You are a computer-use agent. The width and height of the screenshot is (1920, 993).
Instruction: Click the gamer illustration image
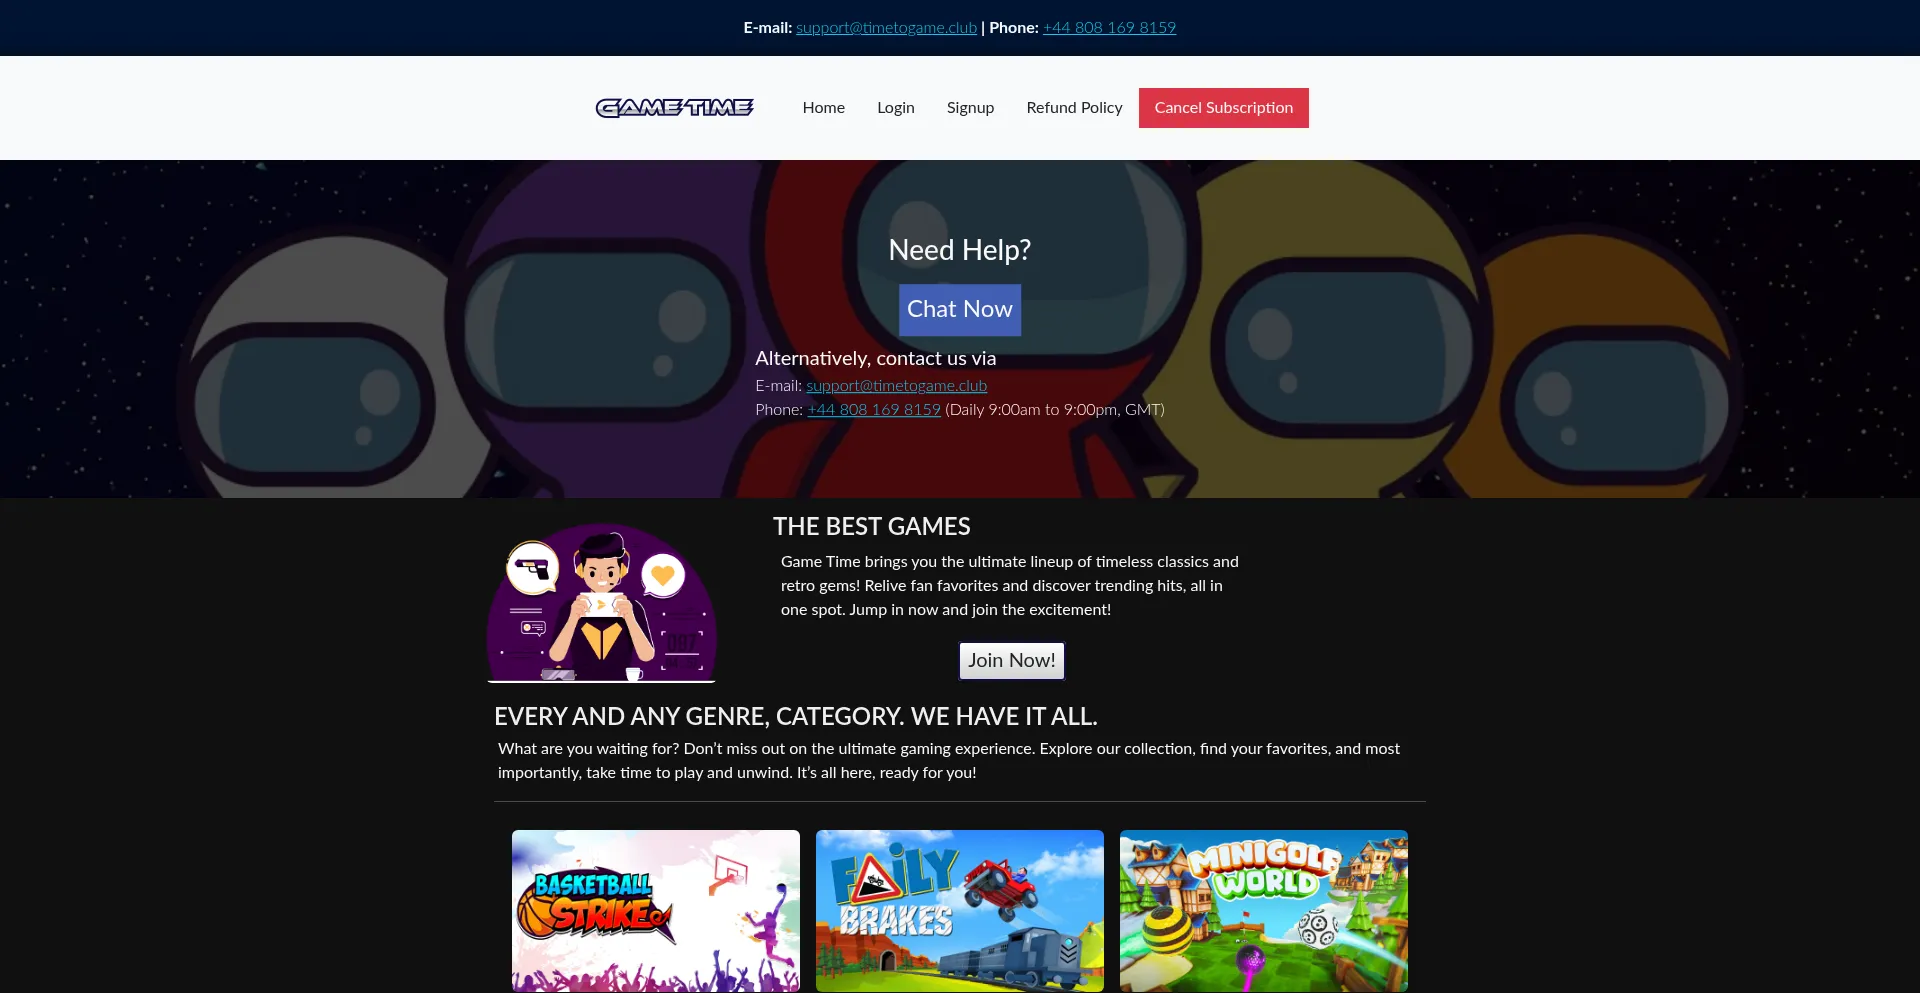pyautogui.click(x=601, y=603)
